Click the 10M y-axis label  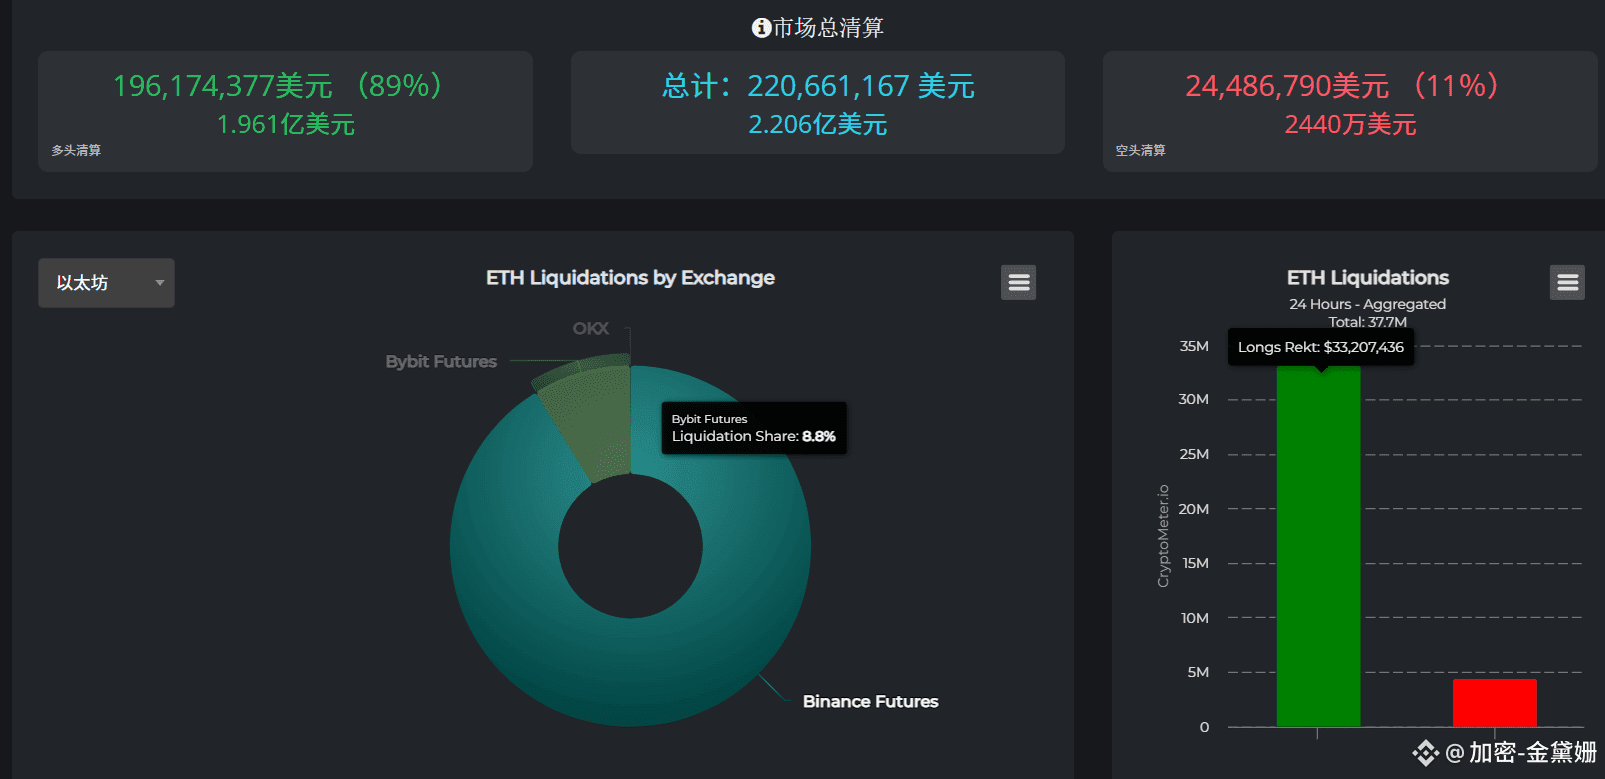[1195, 618]
